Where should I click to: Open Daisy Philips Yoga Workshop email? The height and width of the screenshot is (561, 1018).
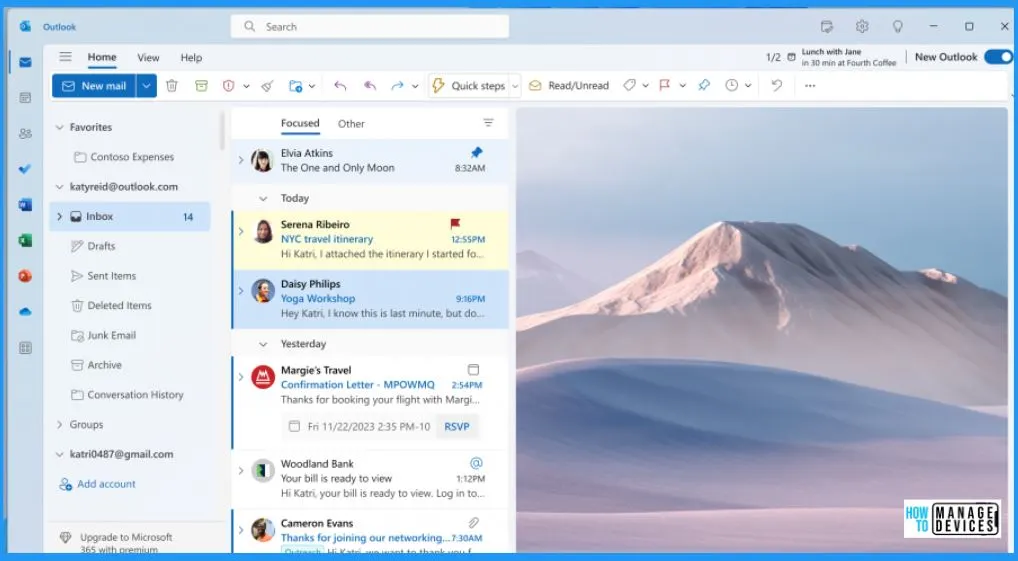[370, 299]
